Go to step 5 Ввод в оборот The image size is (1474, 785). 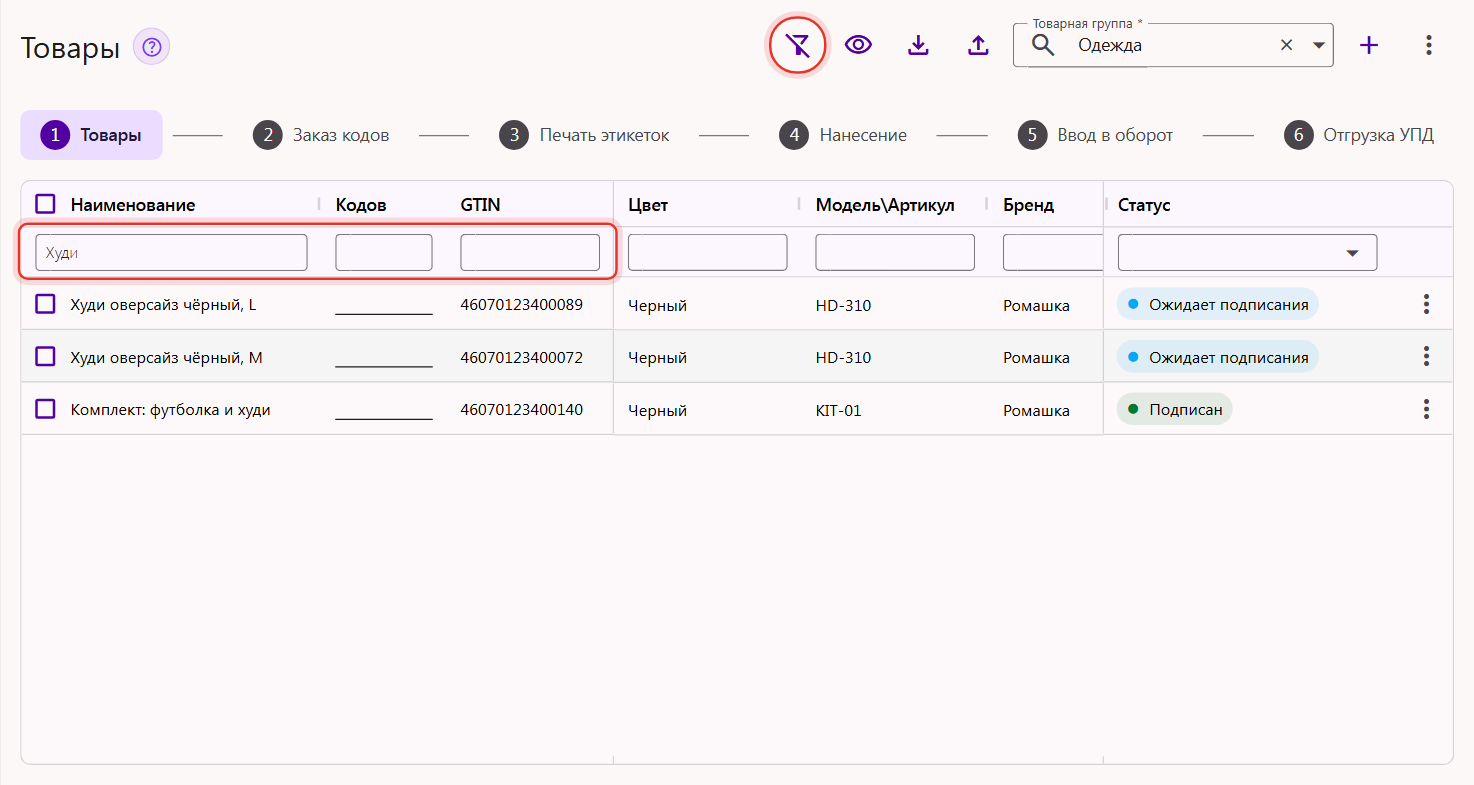click(x=1095, y=135)
